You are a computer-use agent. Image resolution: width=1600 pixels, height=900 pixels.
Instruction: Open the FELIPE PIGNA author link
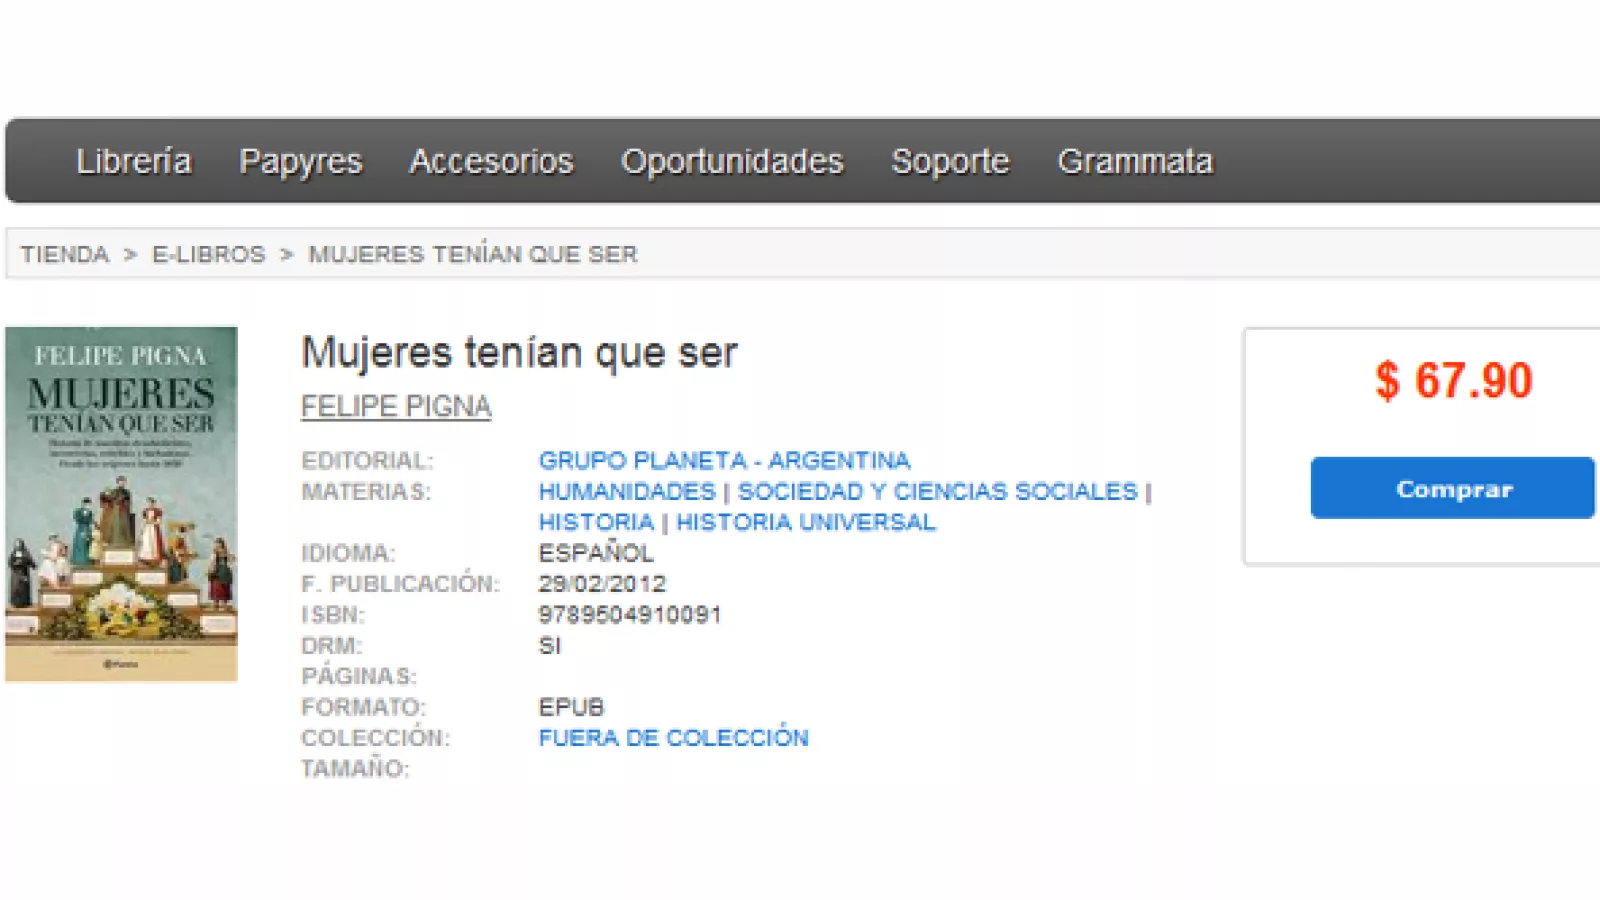396,407
